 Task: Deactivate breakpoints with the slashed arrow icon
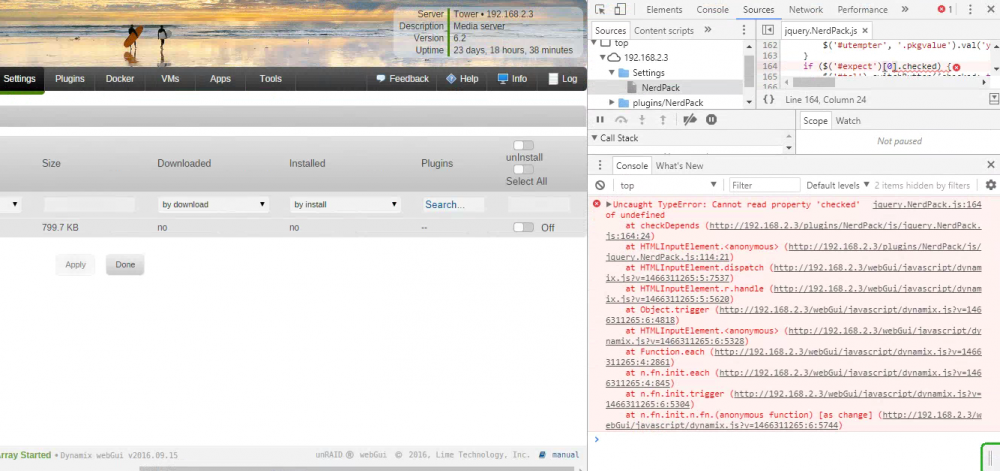click(689, 120)
